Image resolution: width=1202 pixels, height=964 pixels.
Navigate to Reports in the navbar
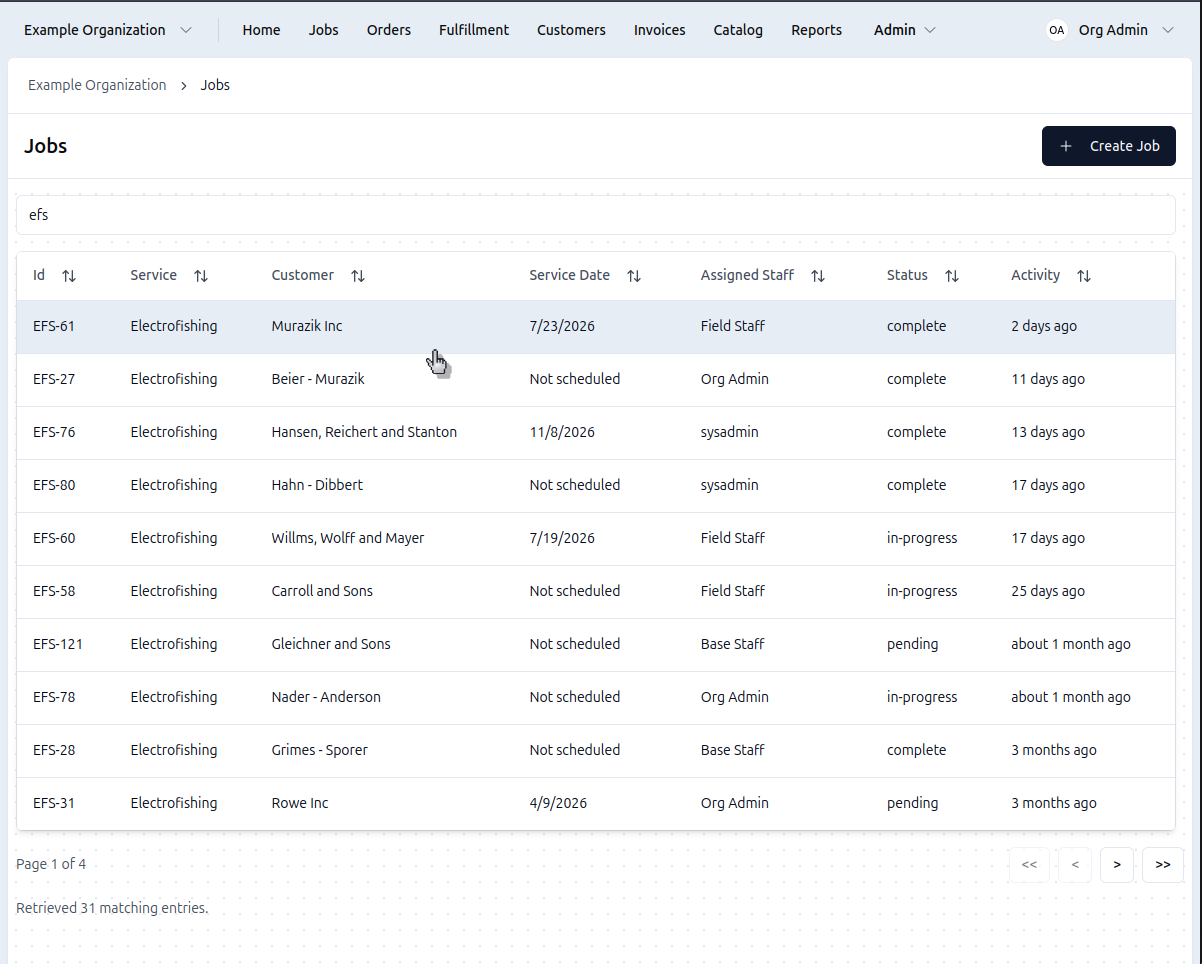(x=816, y=30)
